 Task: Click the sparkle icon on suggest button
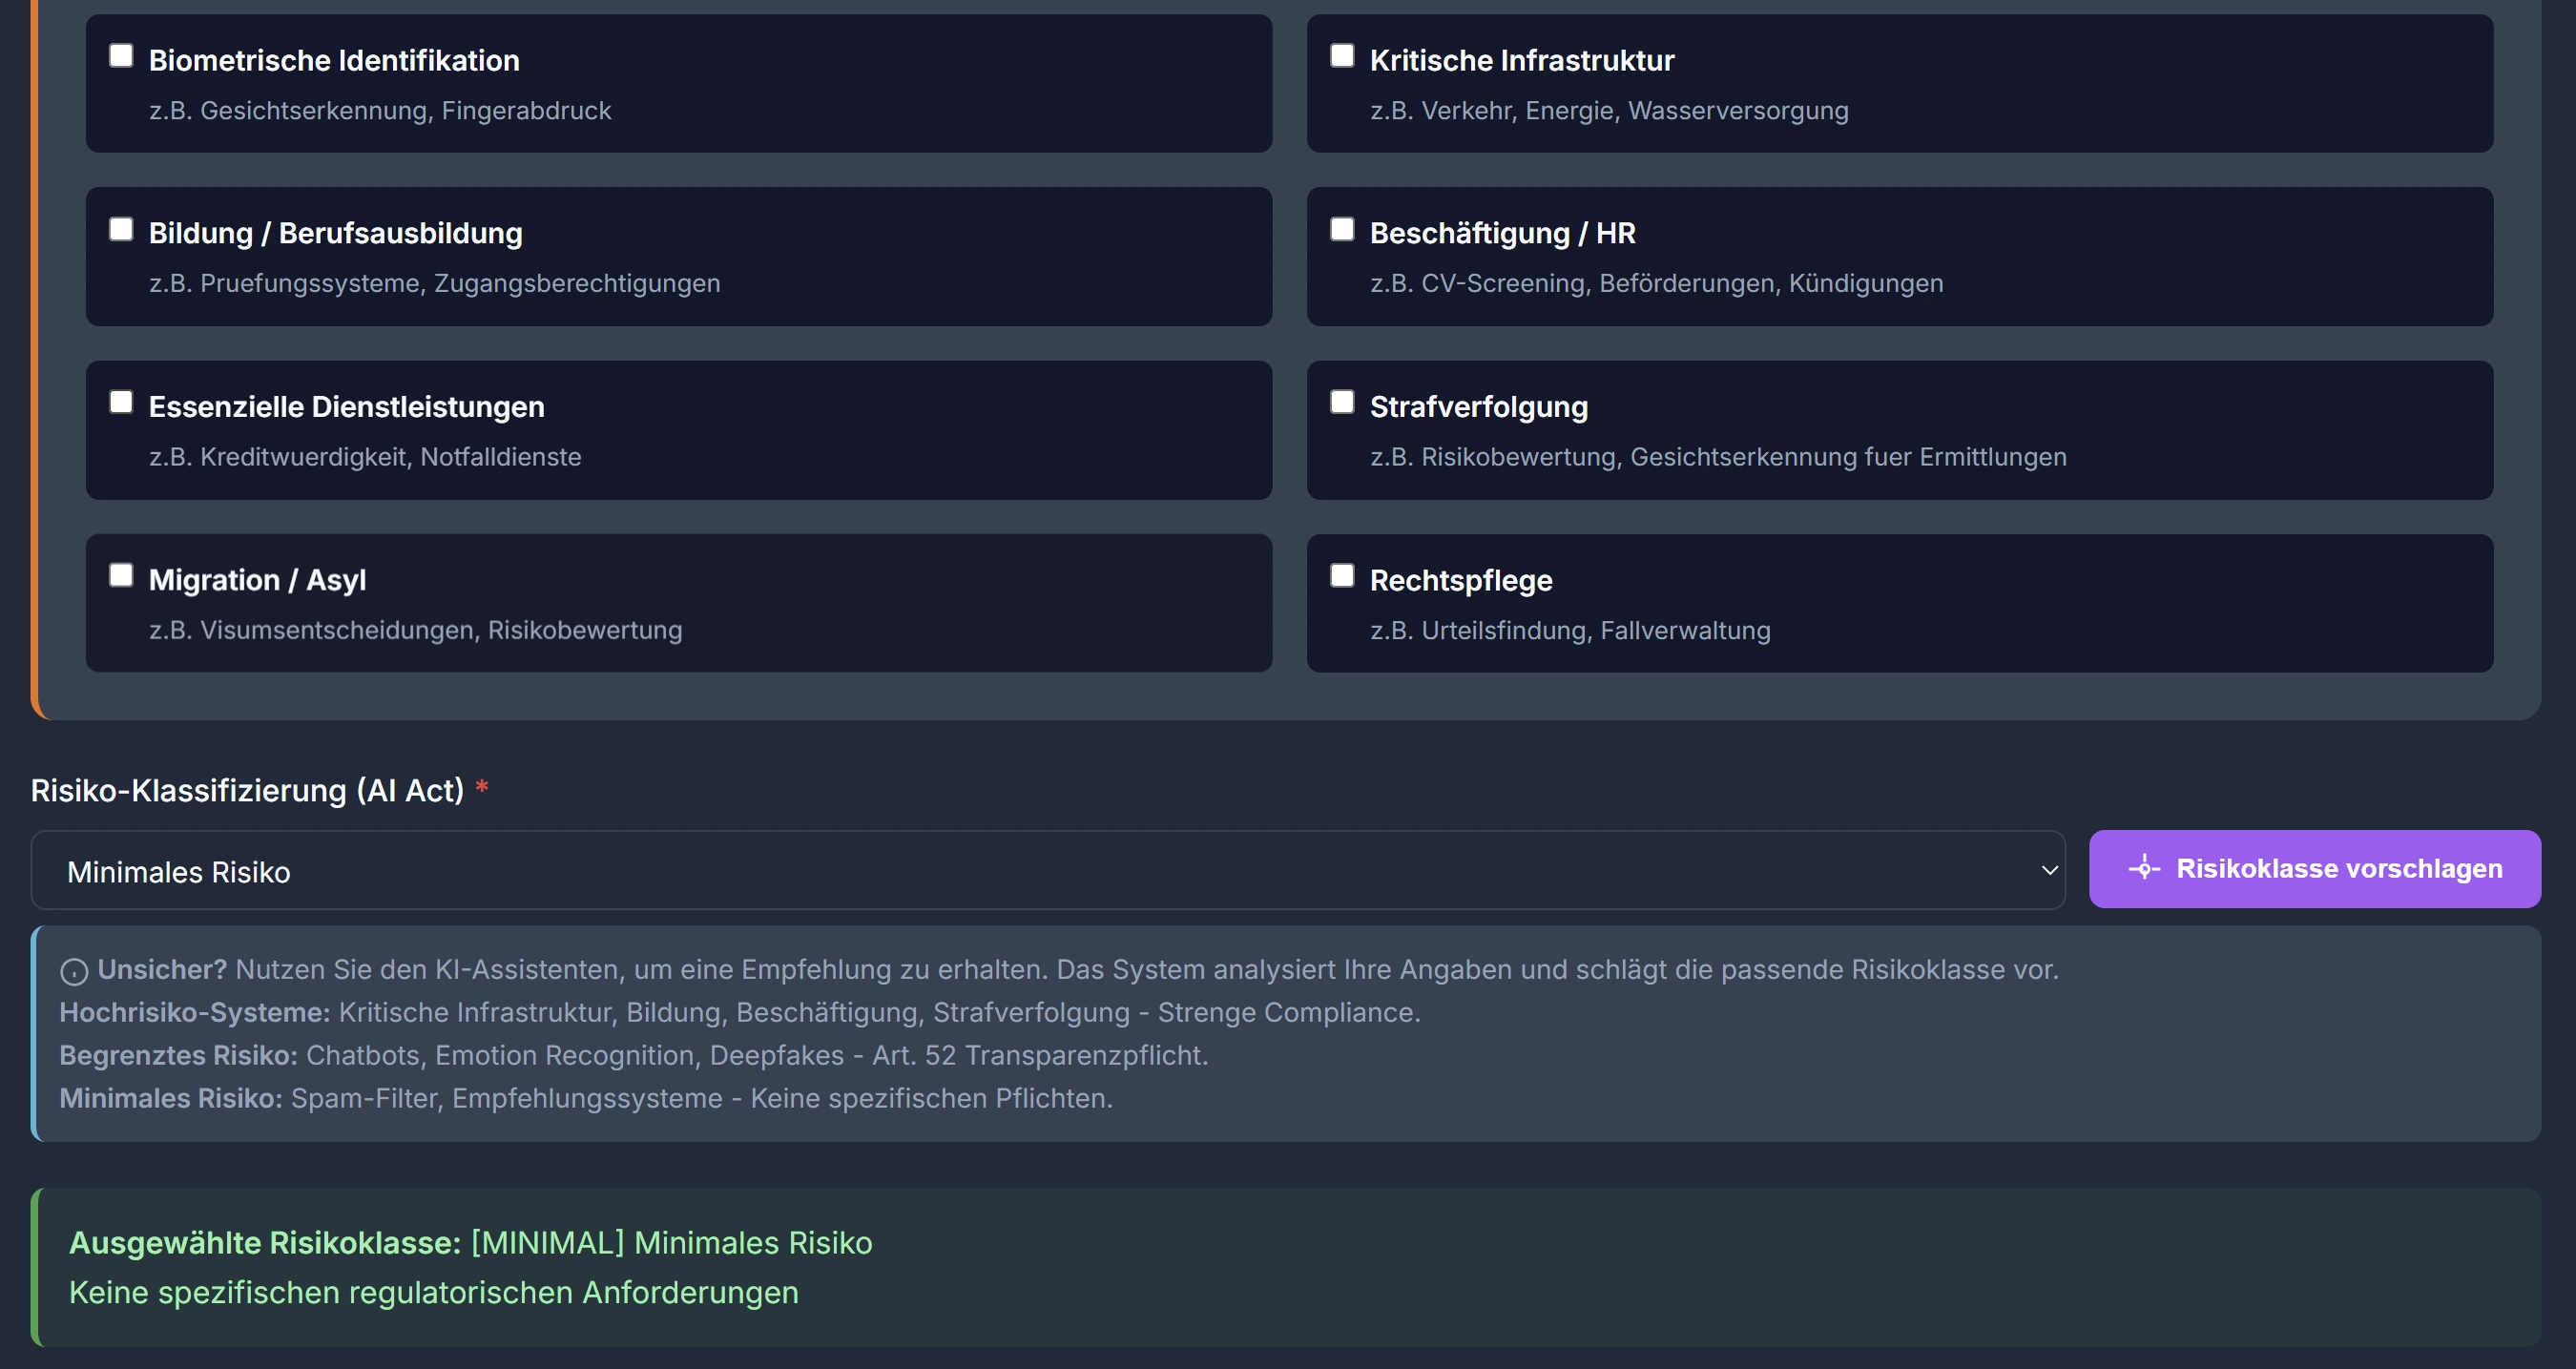(x=2143, y=868)
